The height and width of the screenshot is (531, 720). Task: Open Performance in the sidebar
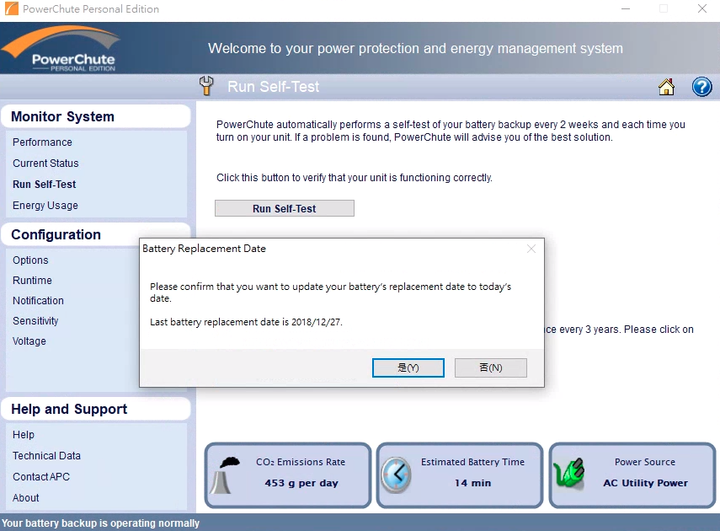pyautogui.click(x=42, y=142)
